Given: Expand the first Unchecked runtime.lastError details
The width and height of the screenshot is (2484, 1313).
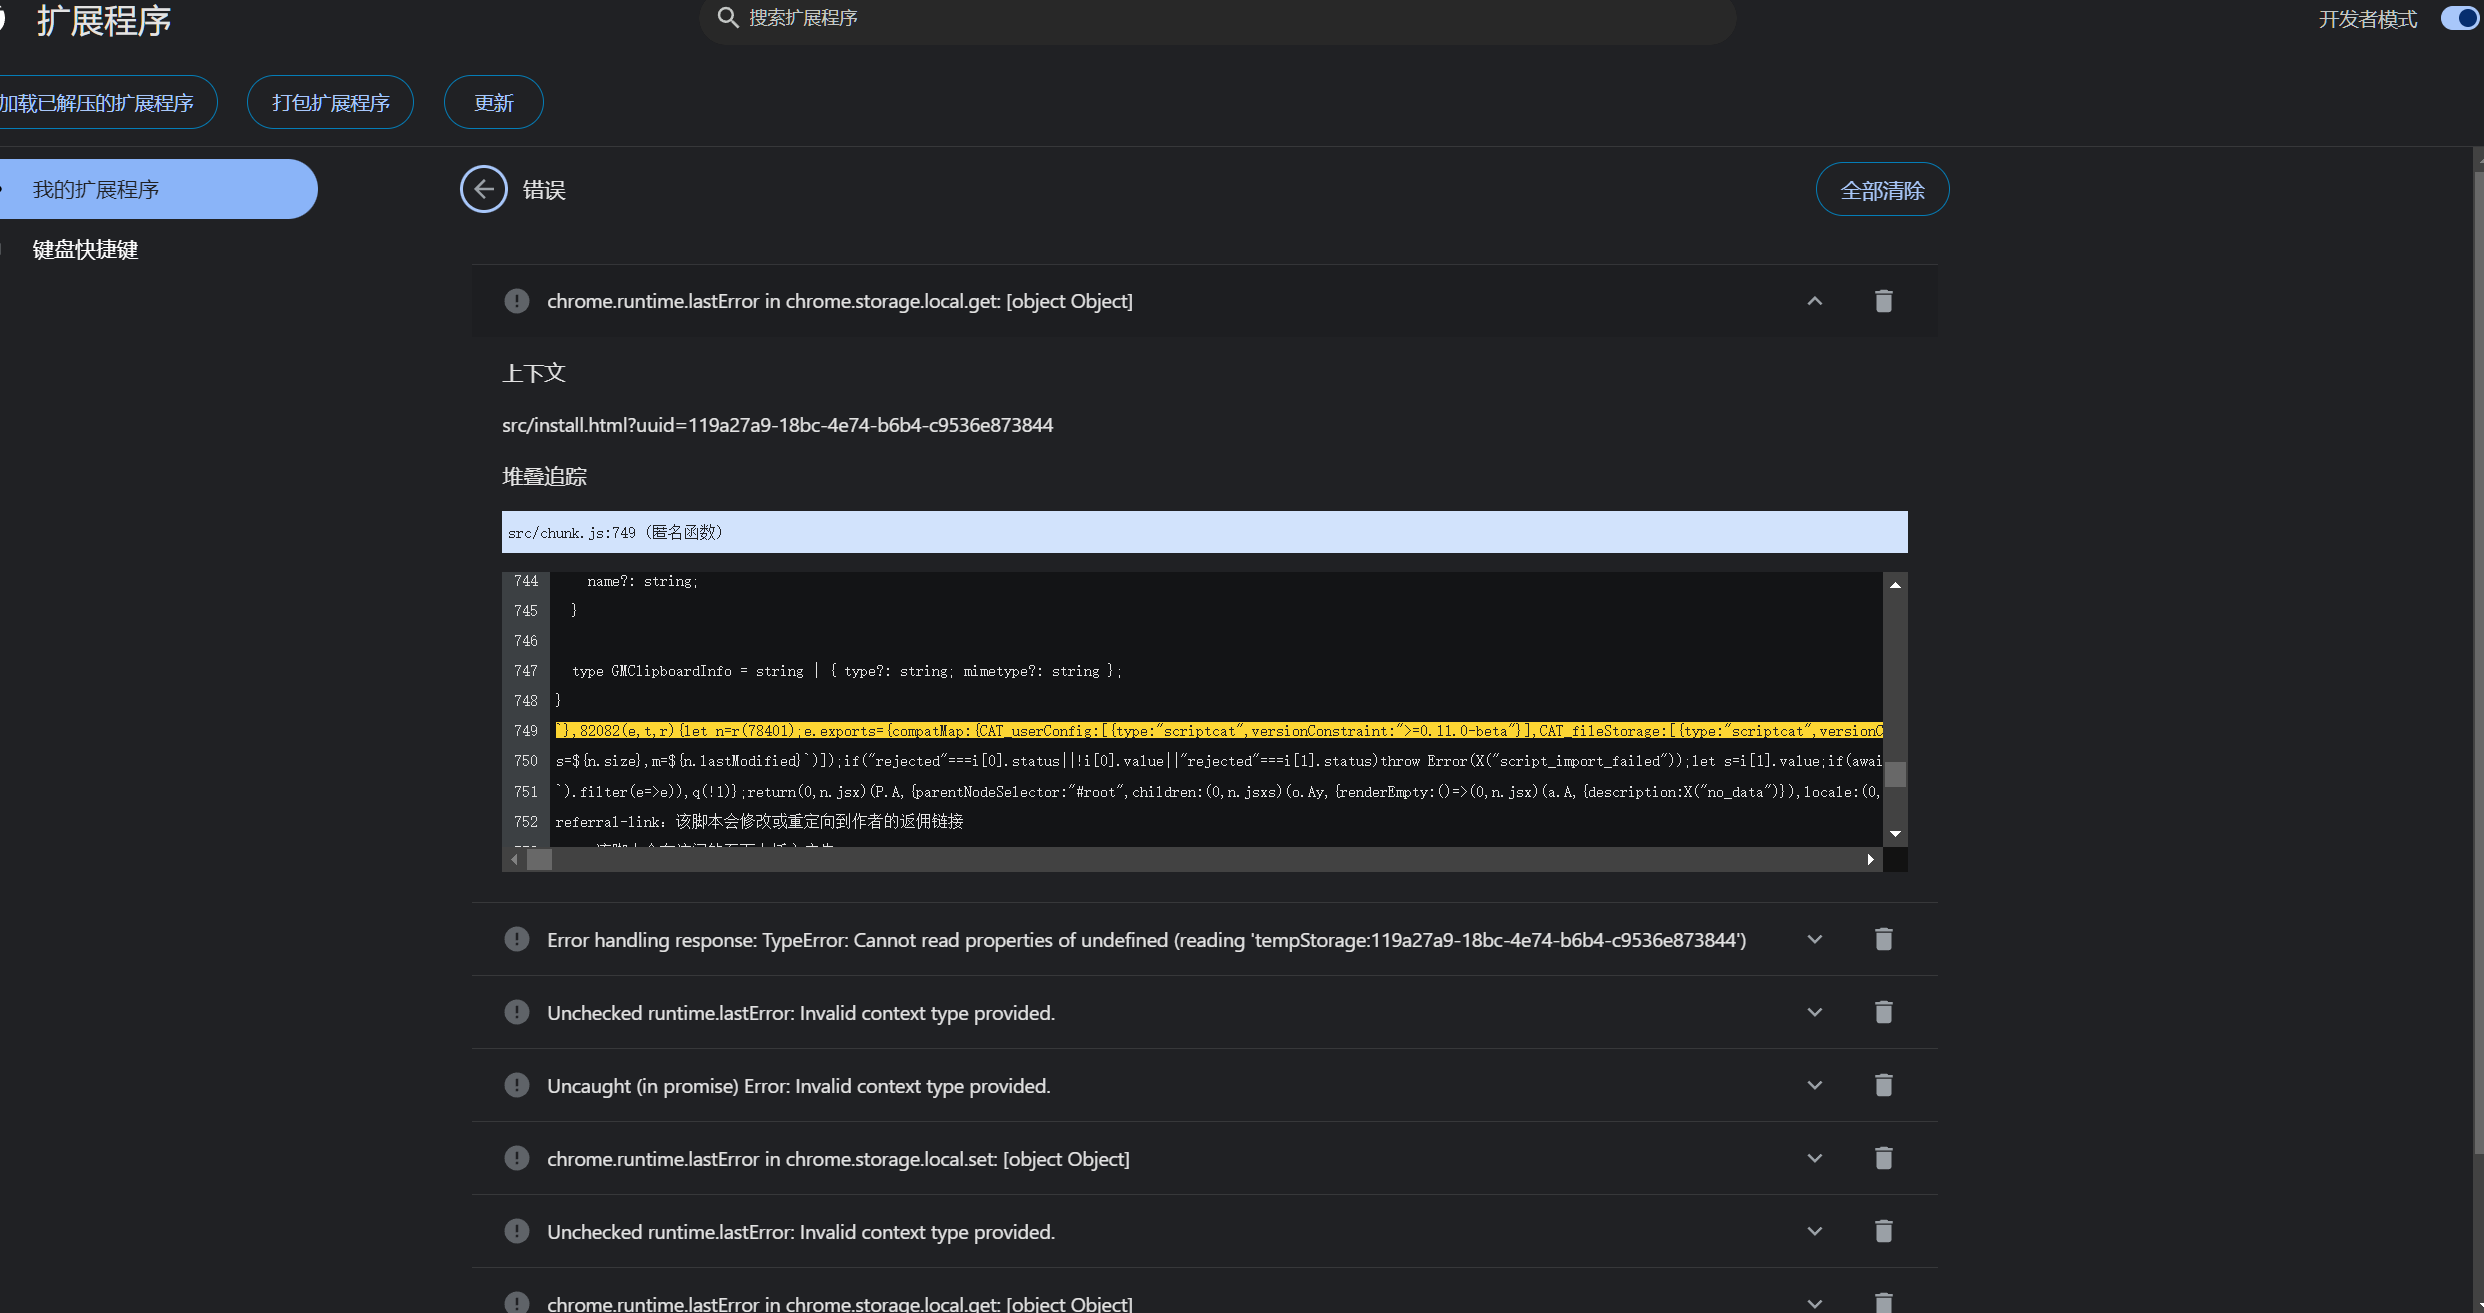Looking at the screenshot, I should click(x=1815, y=1012).
